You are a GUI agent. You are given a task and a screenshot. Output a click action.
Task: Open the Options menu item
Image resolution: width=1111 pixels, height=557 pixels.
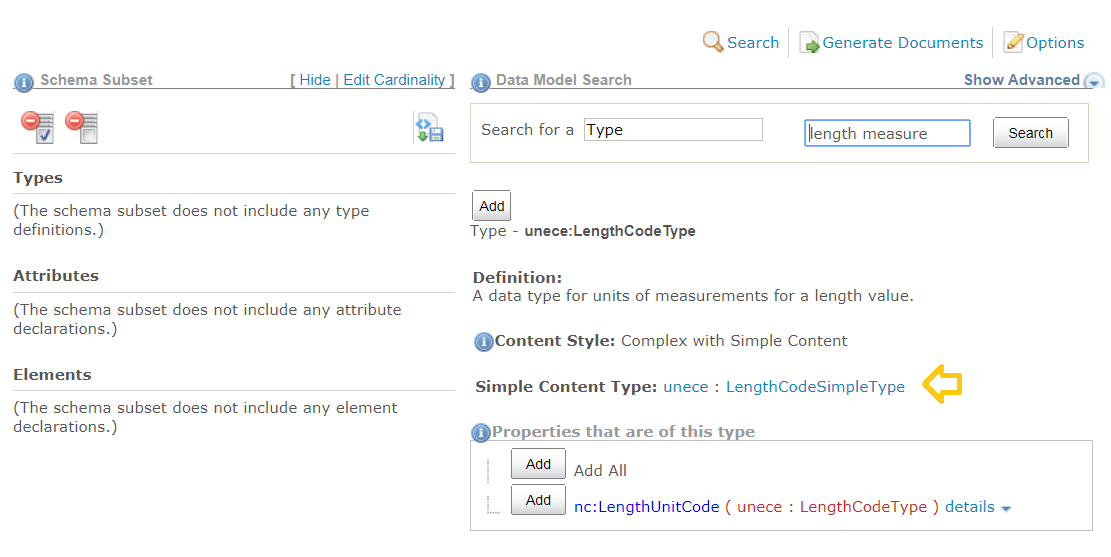click(1044, 43)
